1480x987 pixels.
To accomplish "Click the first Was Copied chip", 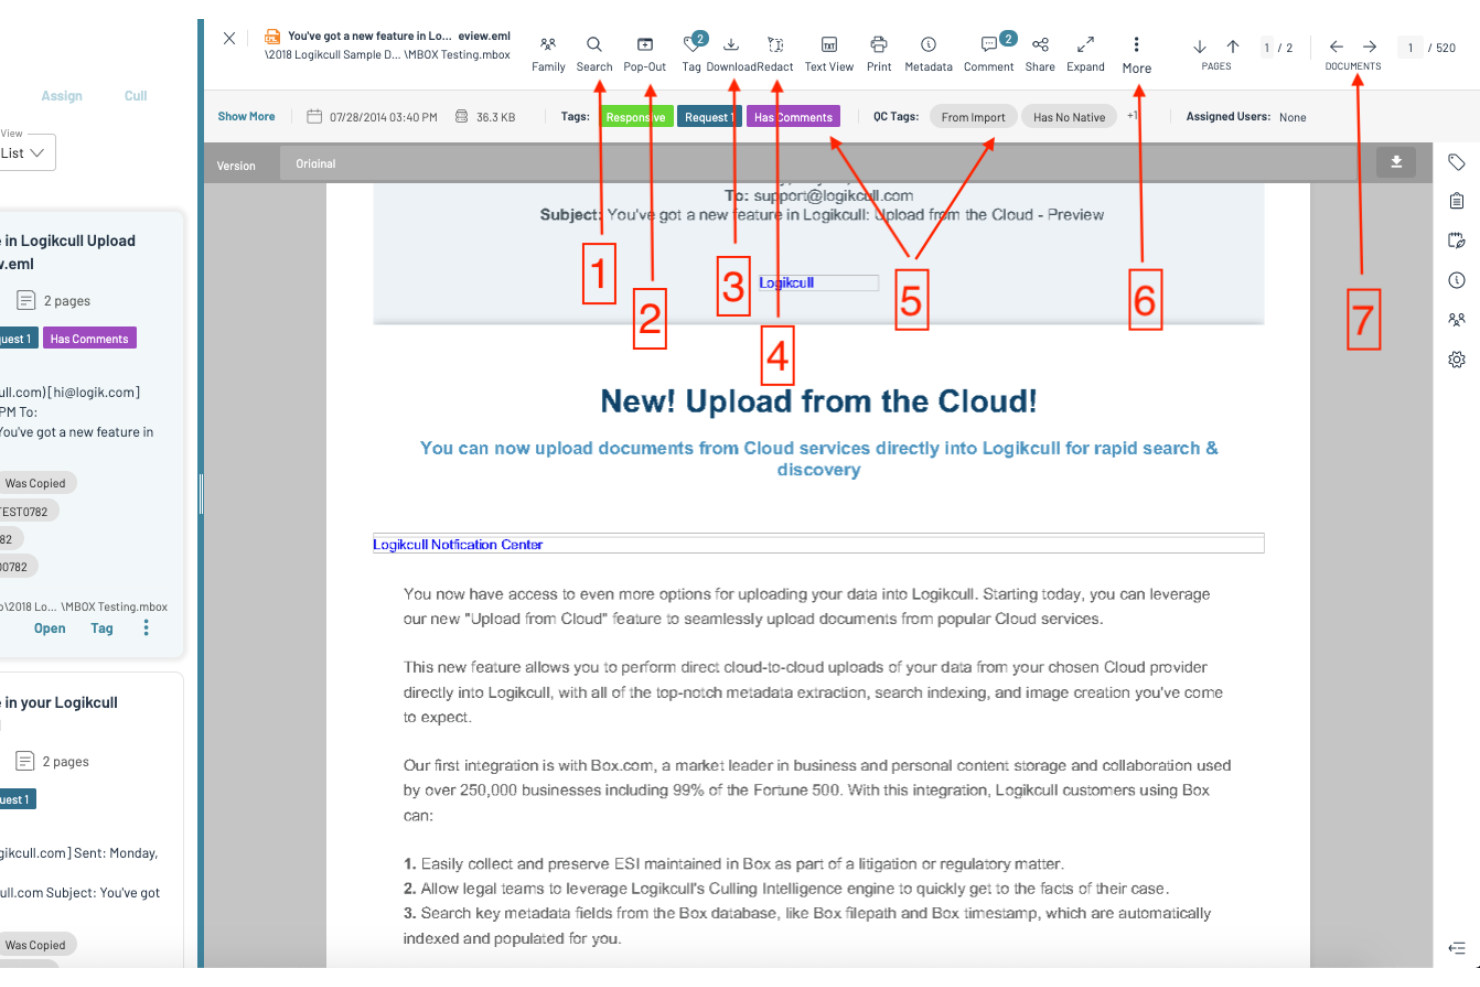I will click(x=36, y=483).
